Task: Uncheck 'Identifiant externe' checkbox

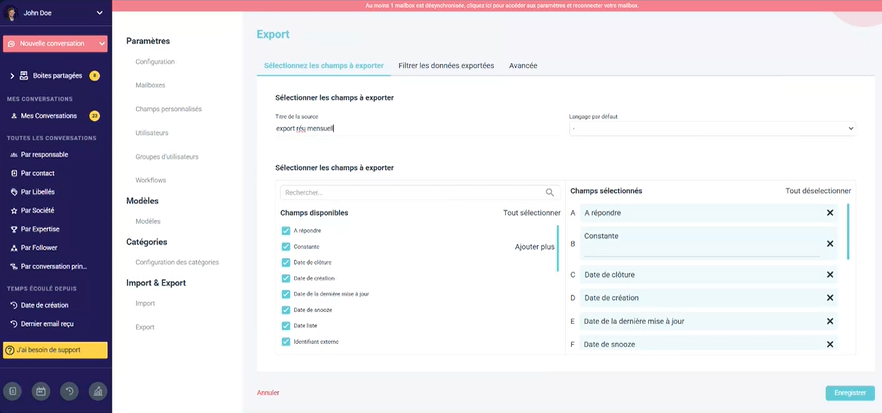Action: (x=286, y=342)
